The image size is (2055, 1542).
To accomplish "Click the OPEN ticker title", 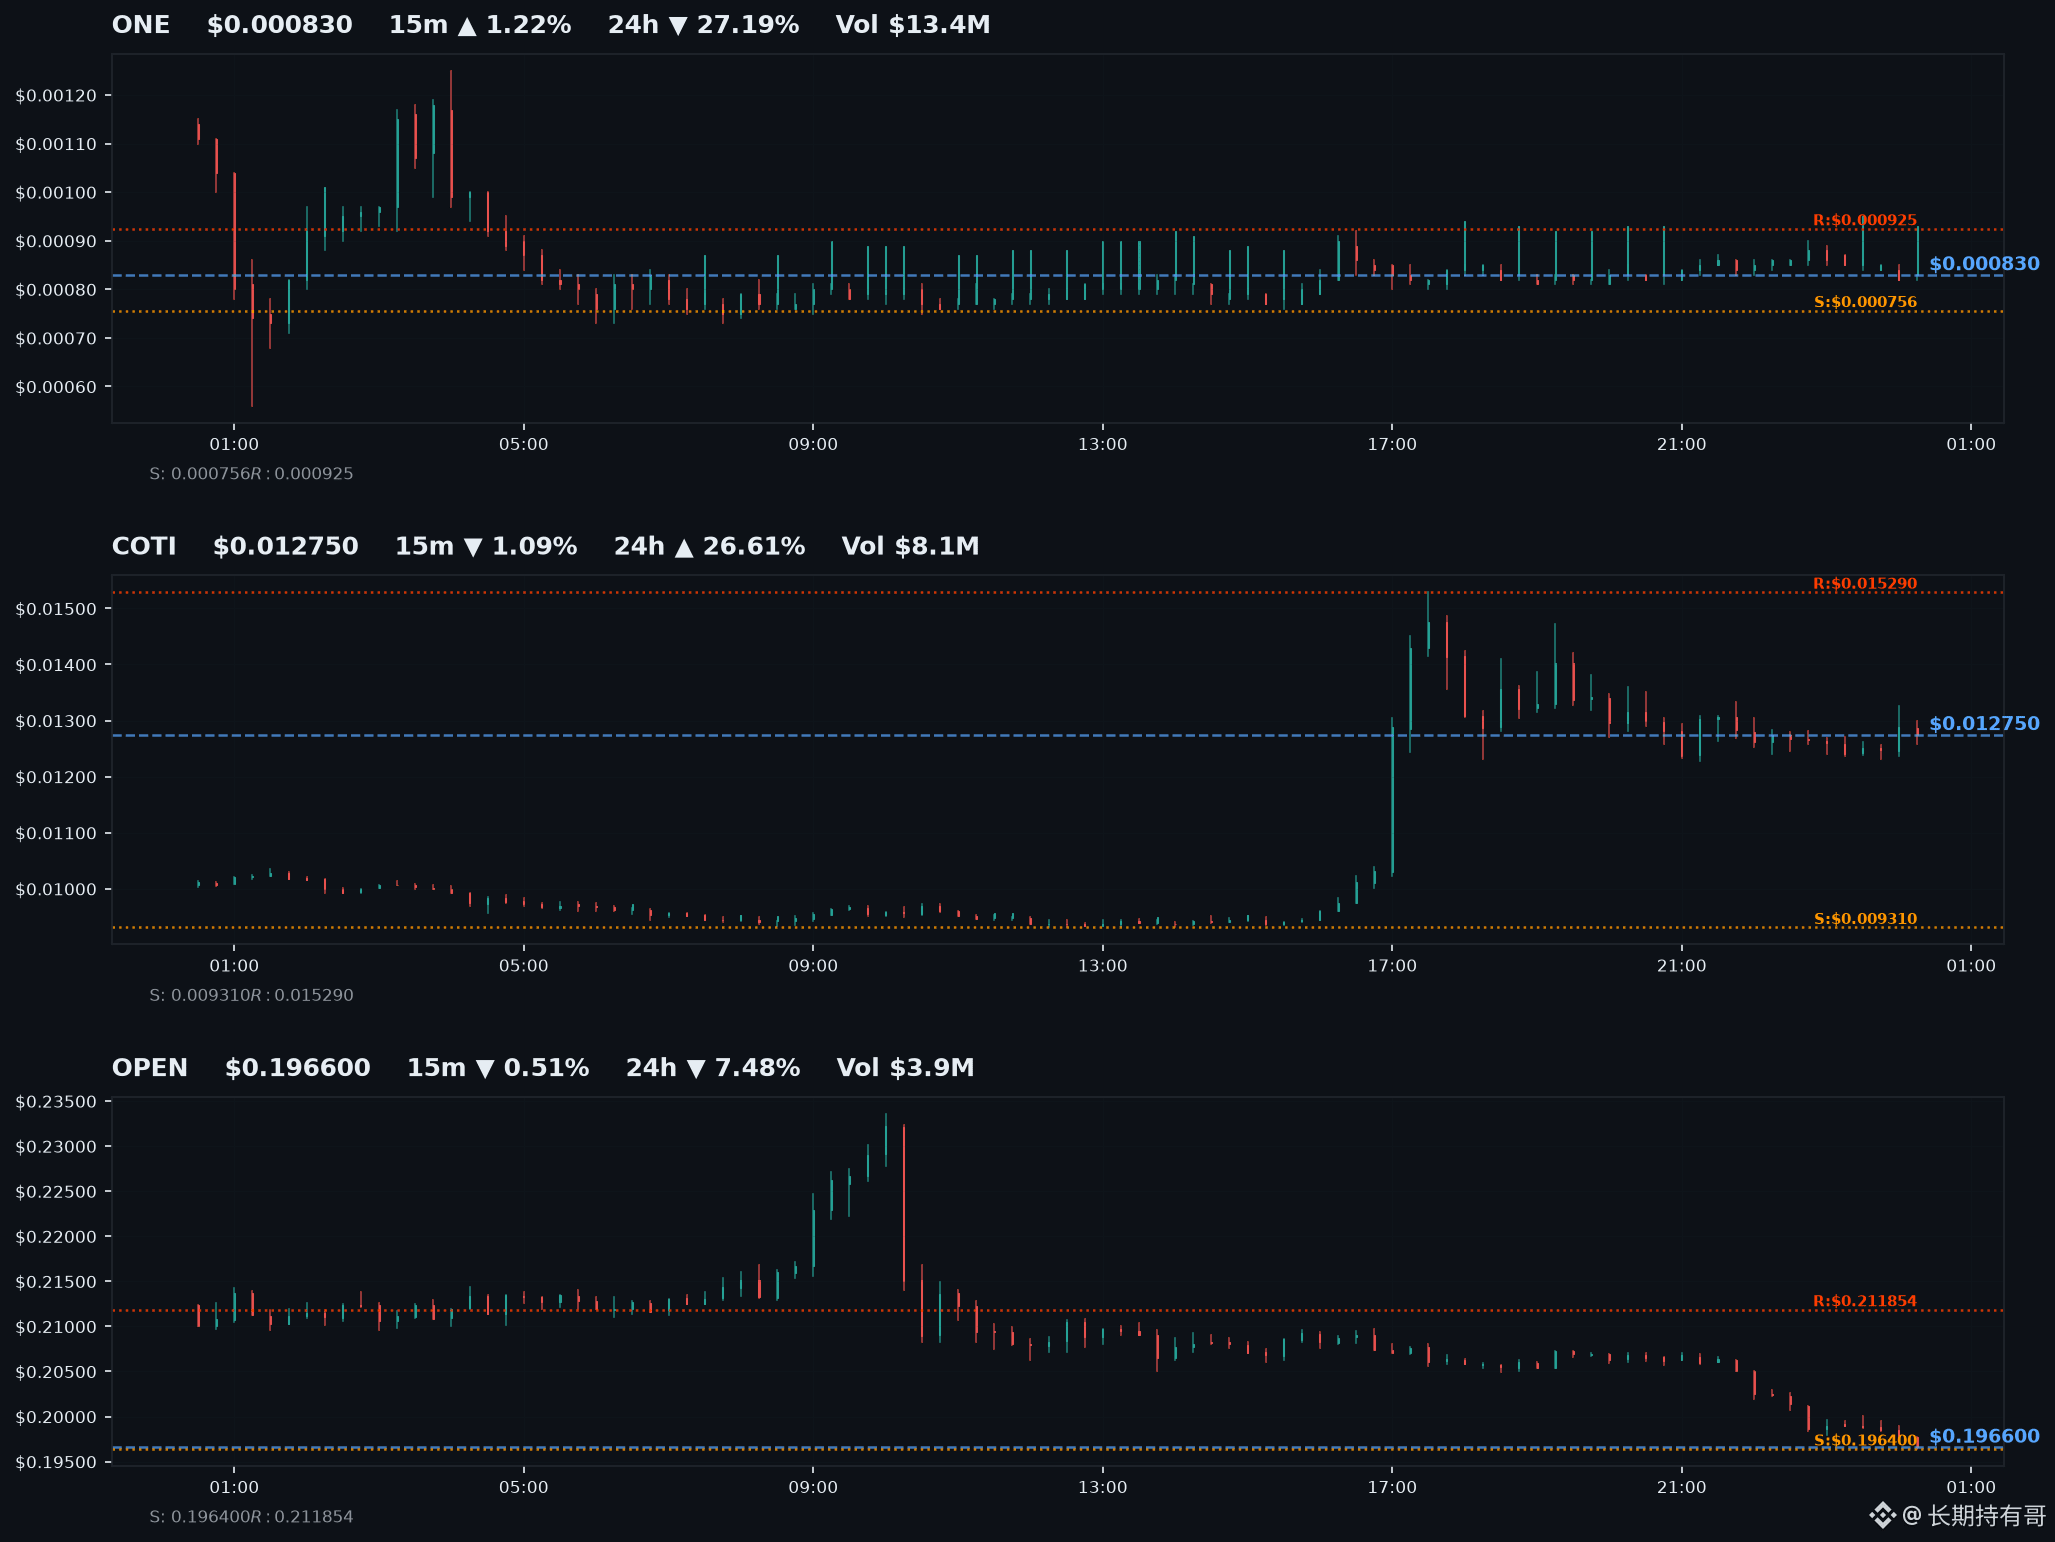I will (x=150, y=1068).
